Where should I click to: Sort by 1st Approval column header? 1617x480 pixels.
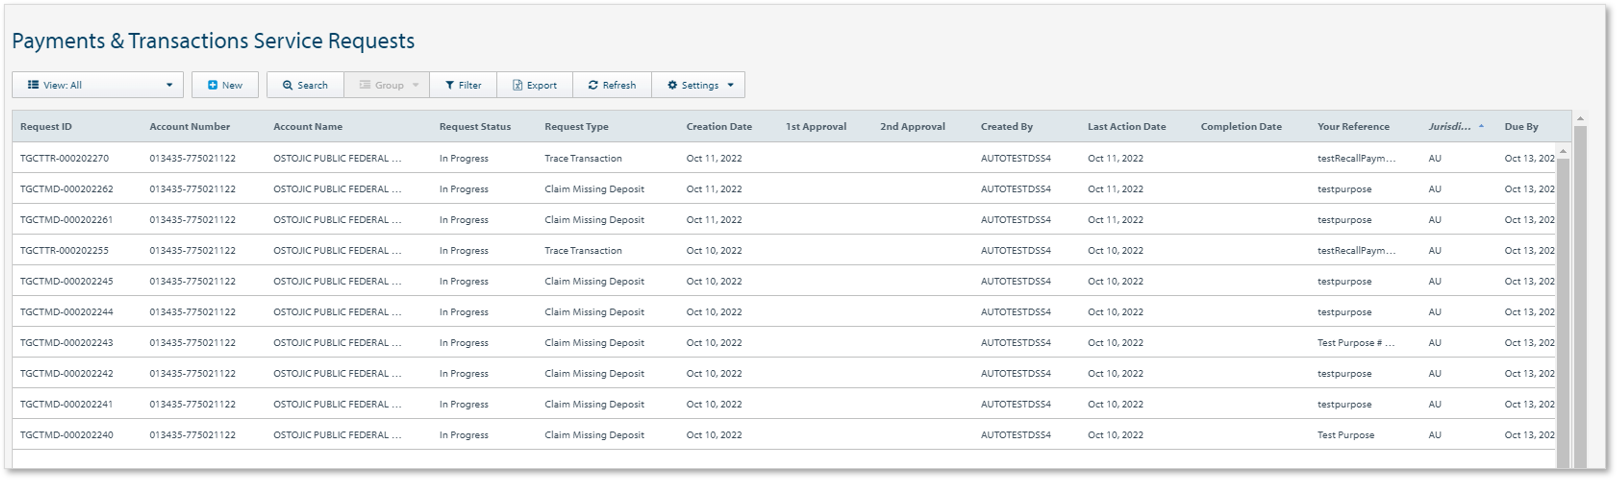click(x=816, y=127)
